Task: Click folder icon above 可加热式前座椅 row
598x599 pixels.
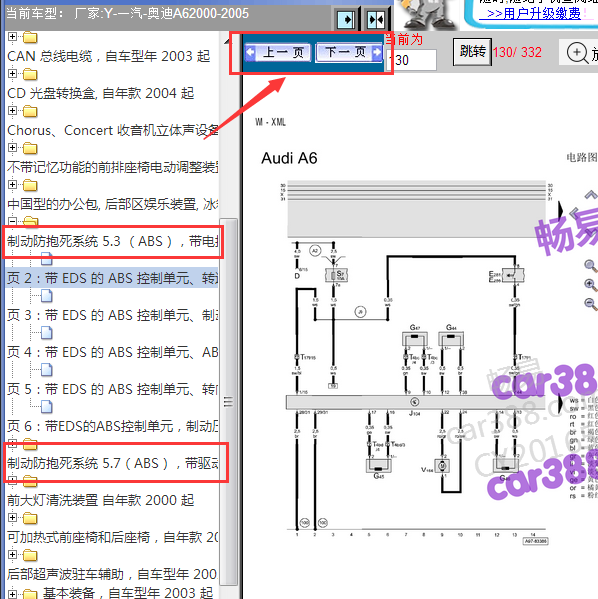Action: (x=30, y=518)
